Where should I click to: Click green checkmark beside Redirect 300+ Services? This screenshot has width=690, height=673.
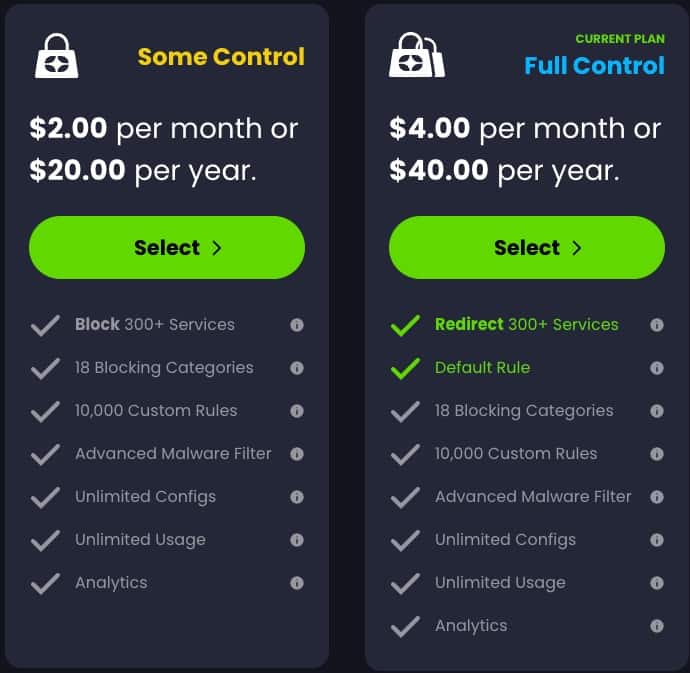tap(405, 325)
